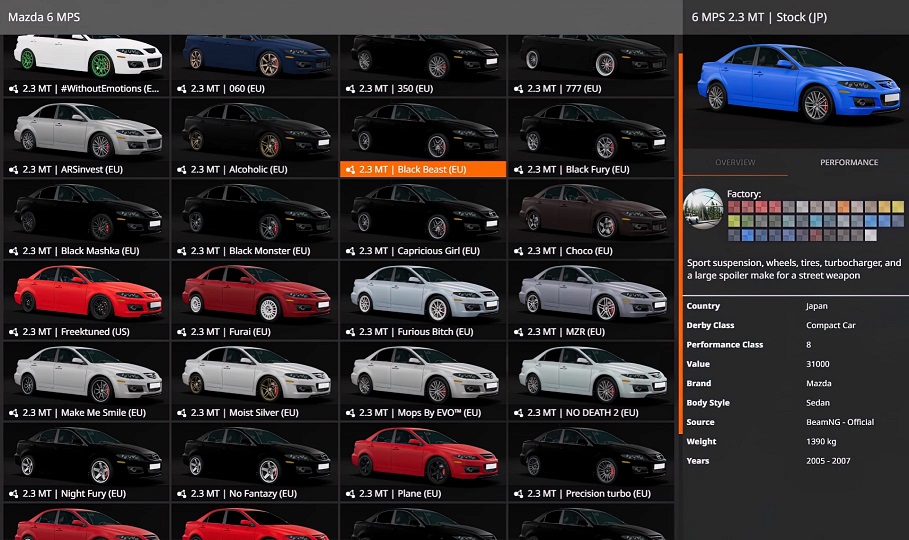Switch to the Overview tab

click(x=735, y=163)
